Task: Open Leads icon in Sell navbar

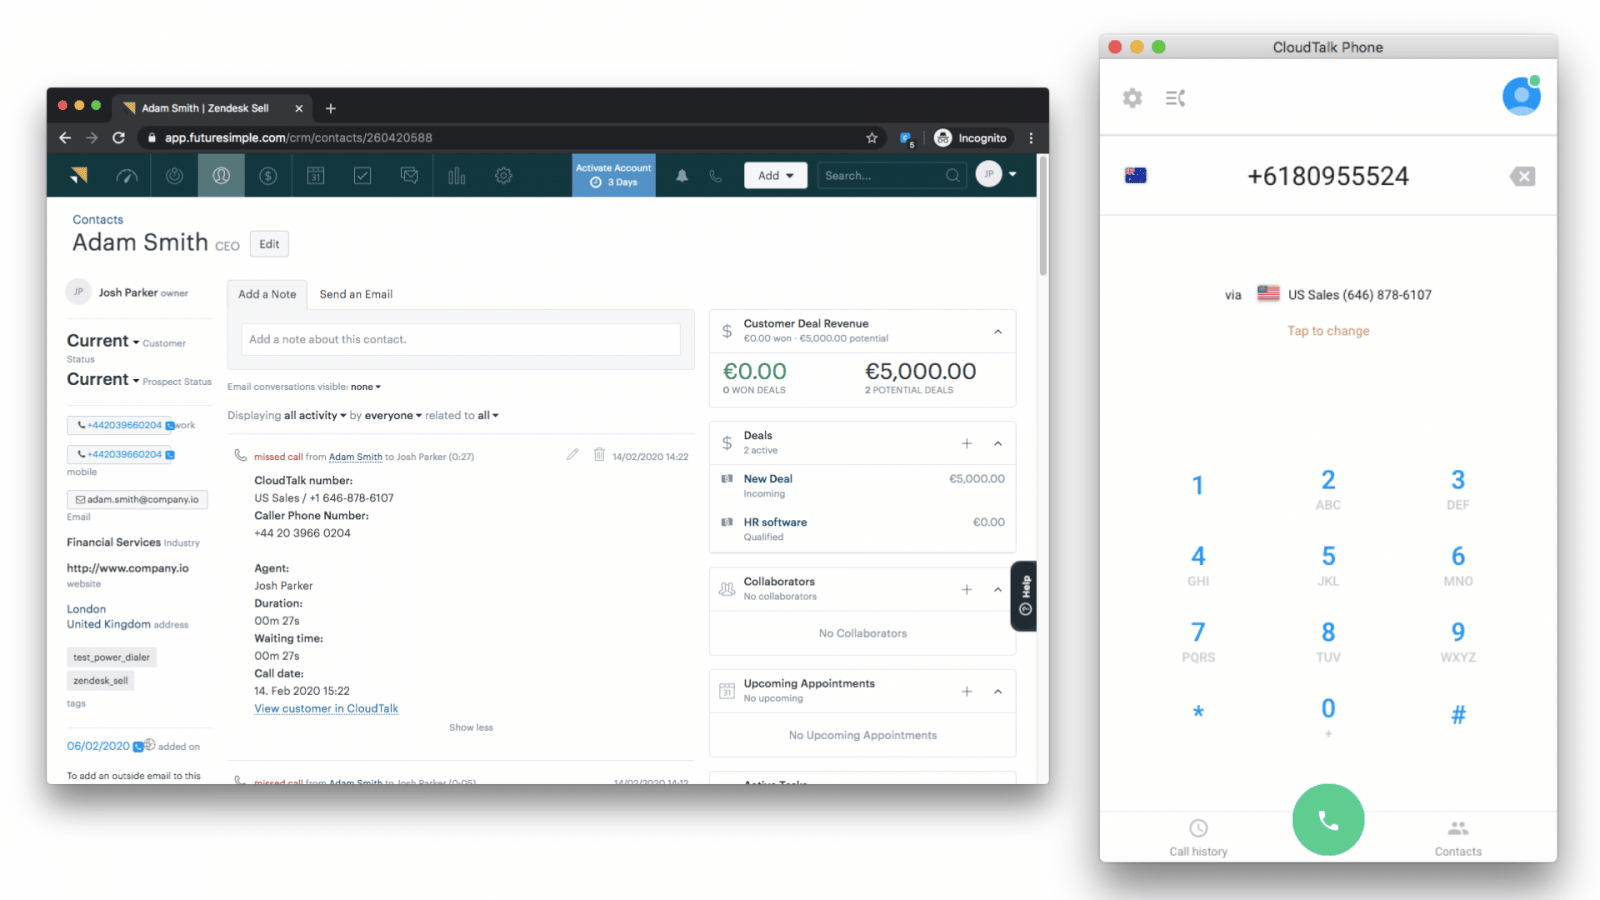Action: click(x=174, y=176)
